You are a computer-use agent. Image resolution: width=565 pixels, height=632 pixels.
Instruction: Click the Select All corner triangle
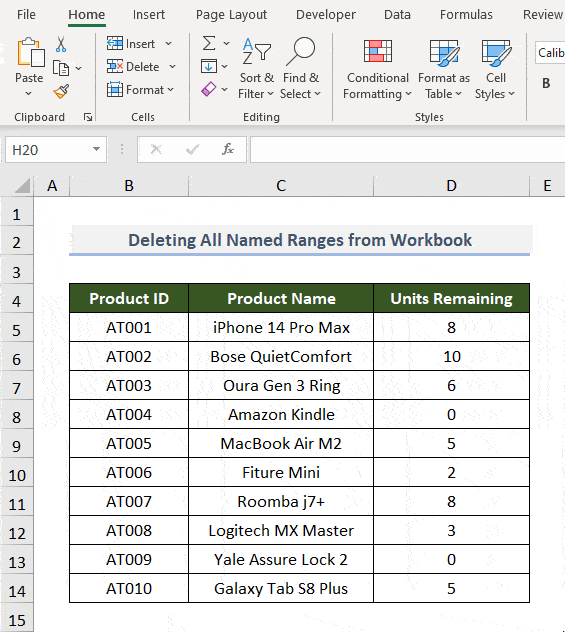click(23, 186)
